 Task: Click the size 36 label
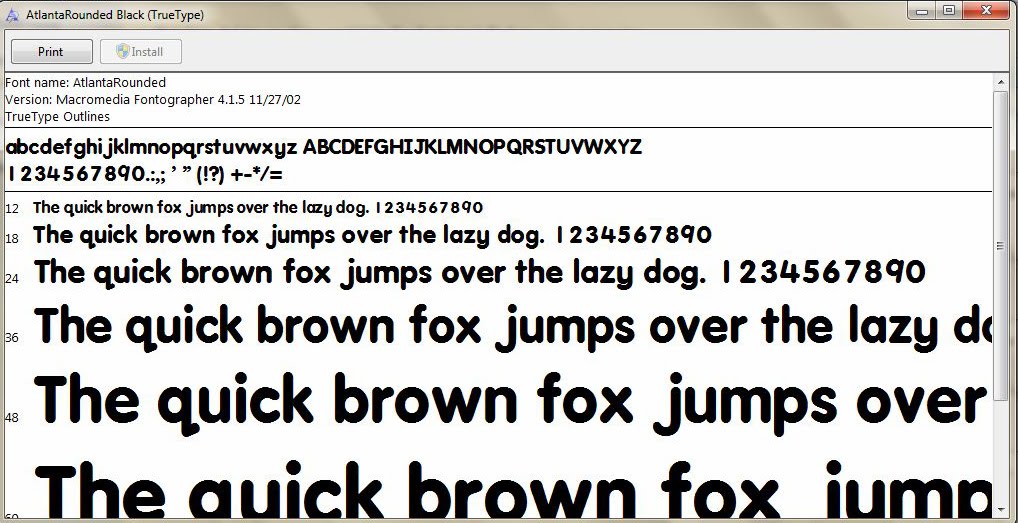pos(12,337)
